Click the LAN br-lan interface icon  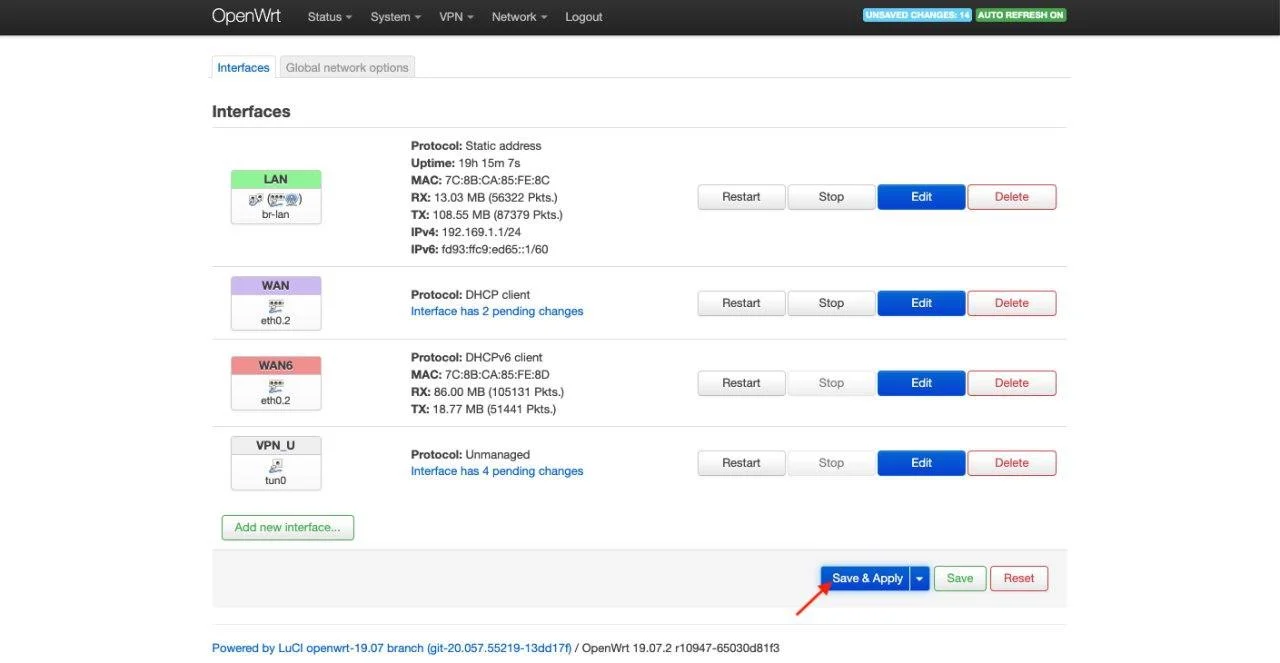click(x=275, y=200)
